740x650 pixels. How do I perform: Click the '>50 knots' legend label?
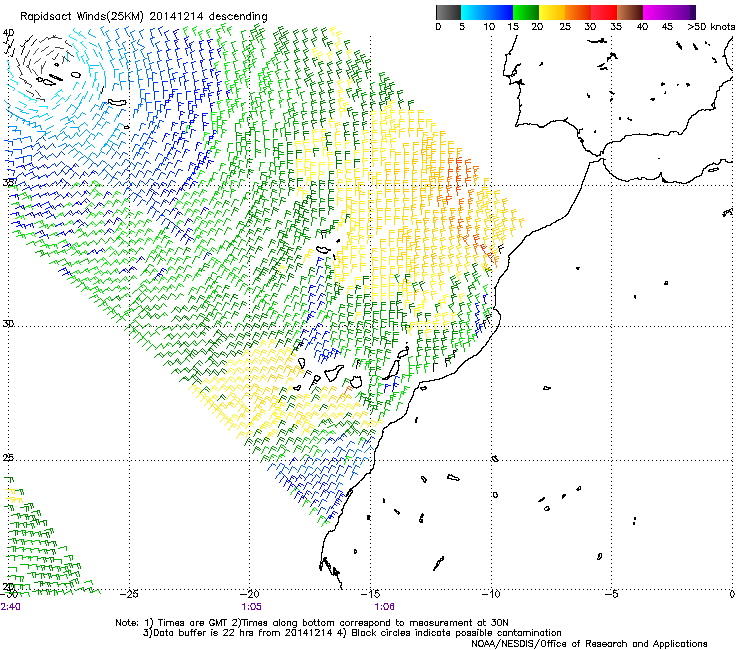click(x=711, y=27)
